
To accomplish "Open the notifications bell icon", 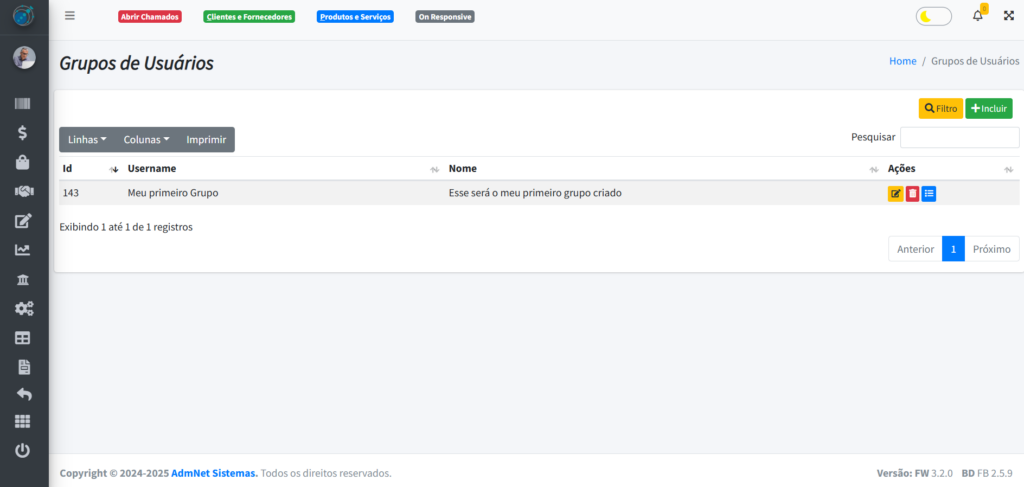I will [978, 16].
